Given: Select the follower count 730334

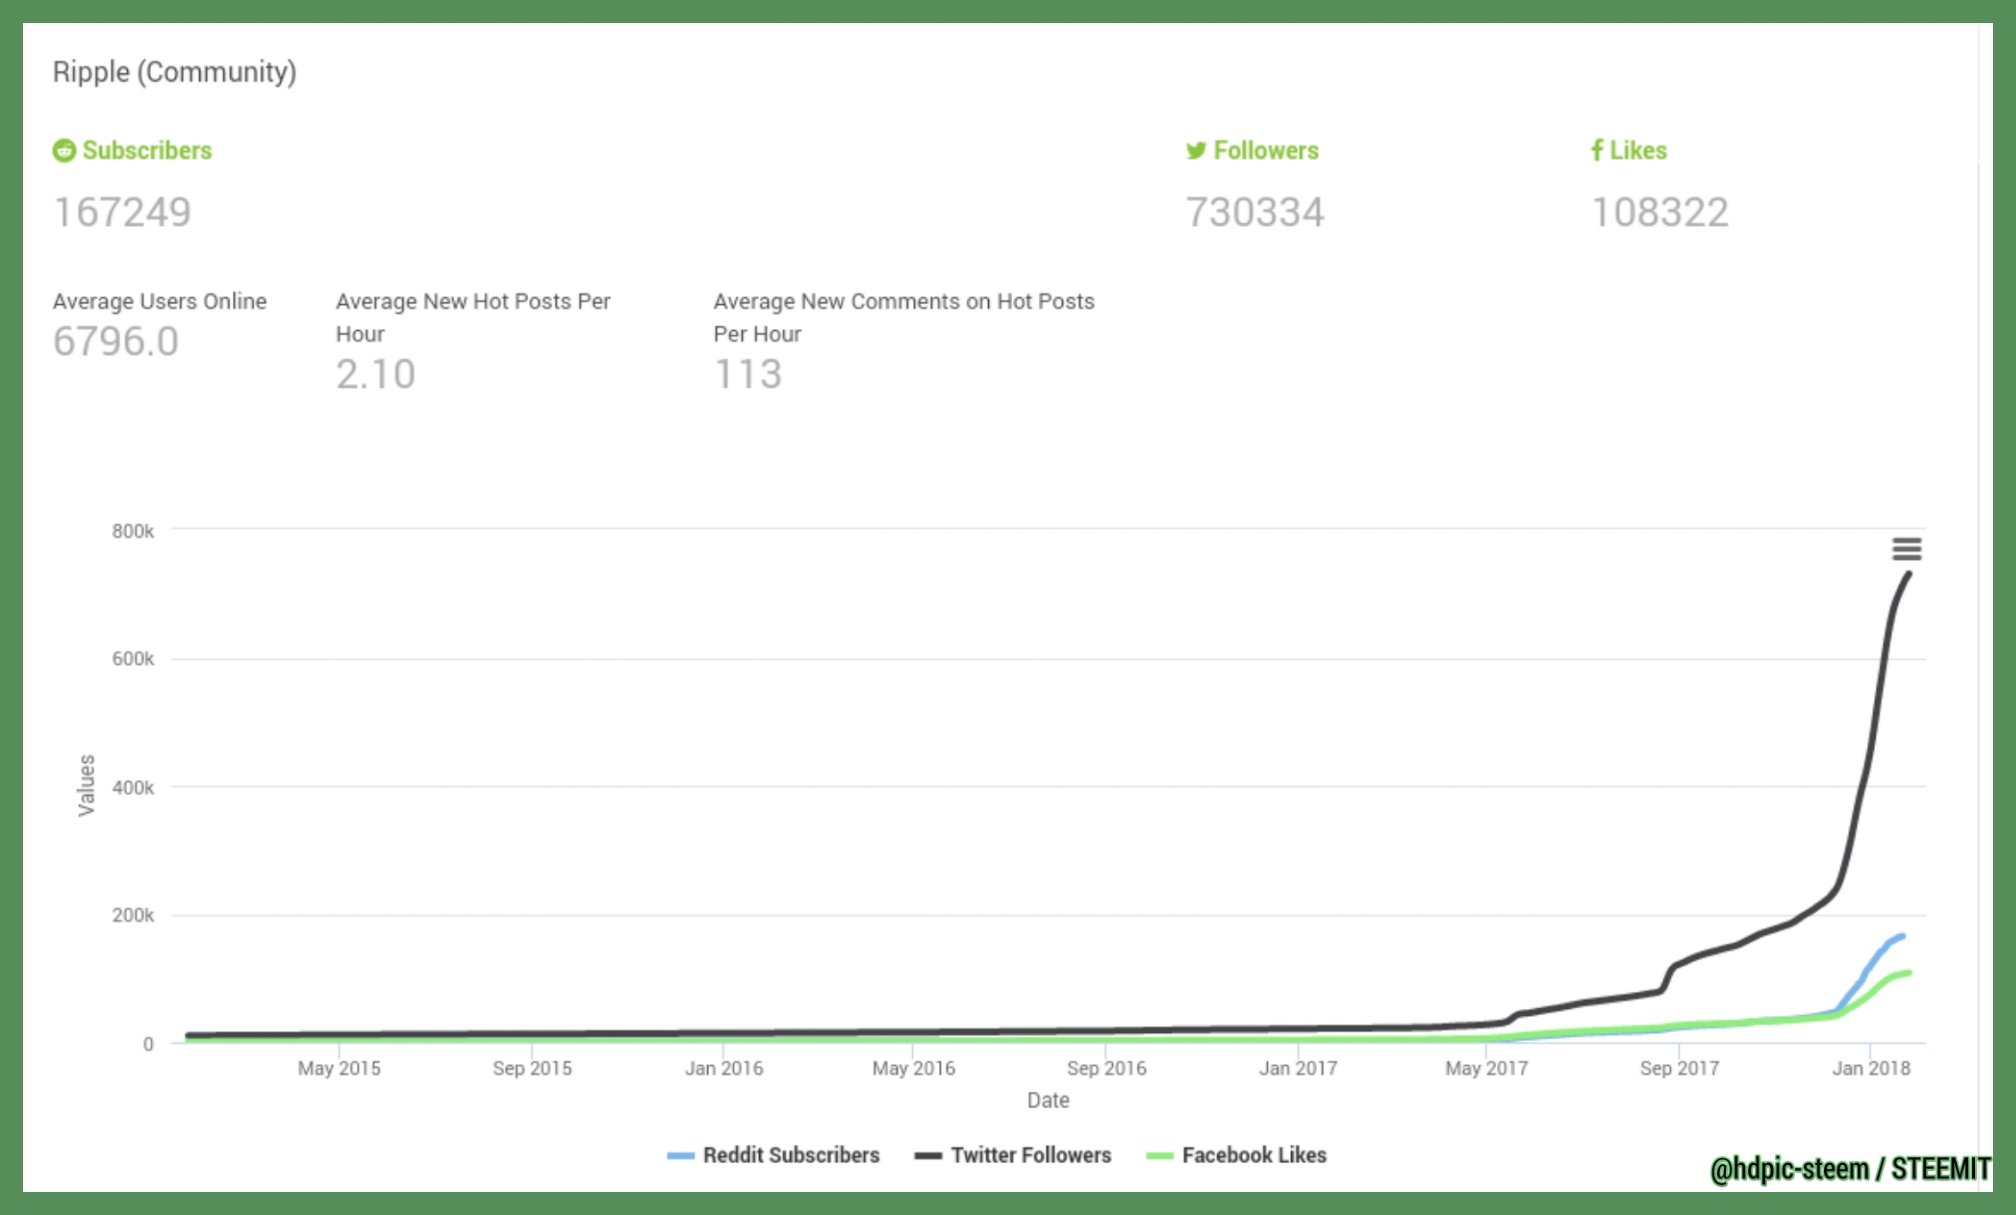Looking at the screenshot, I should pos(1255,212).
